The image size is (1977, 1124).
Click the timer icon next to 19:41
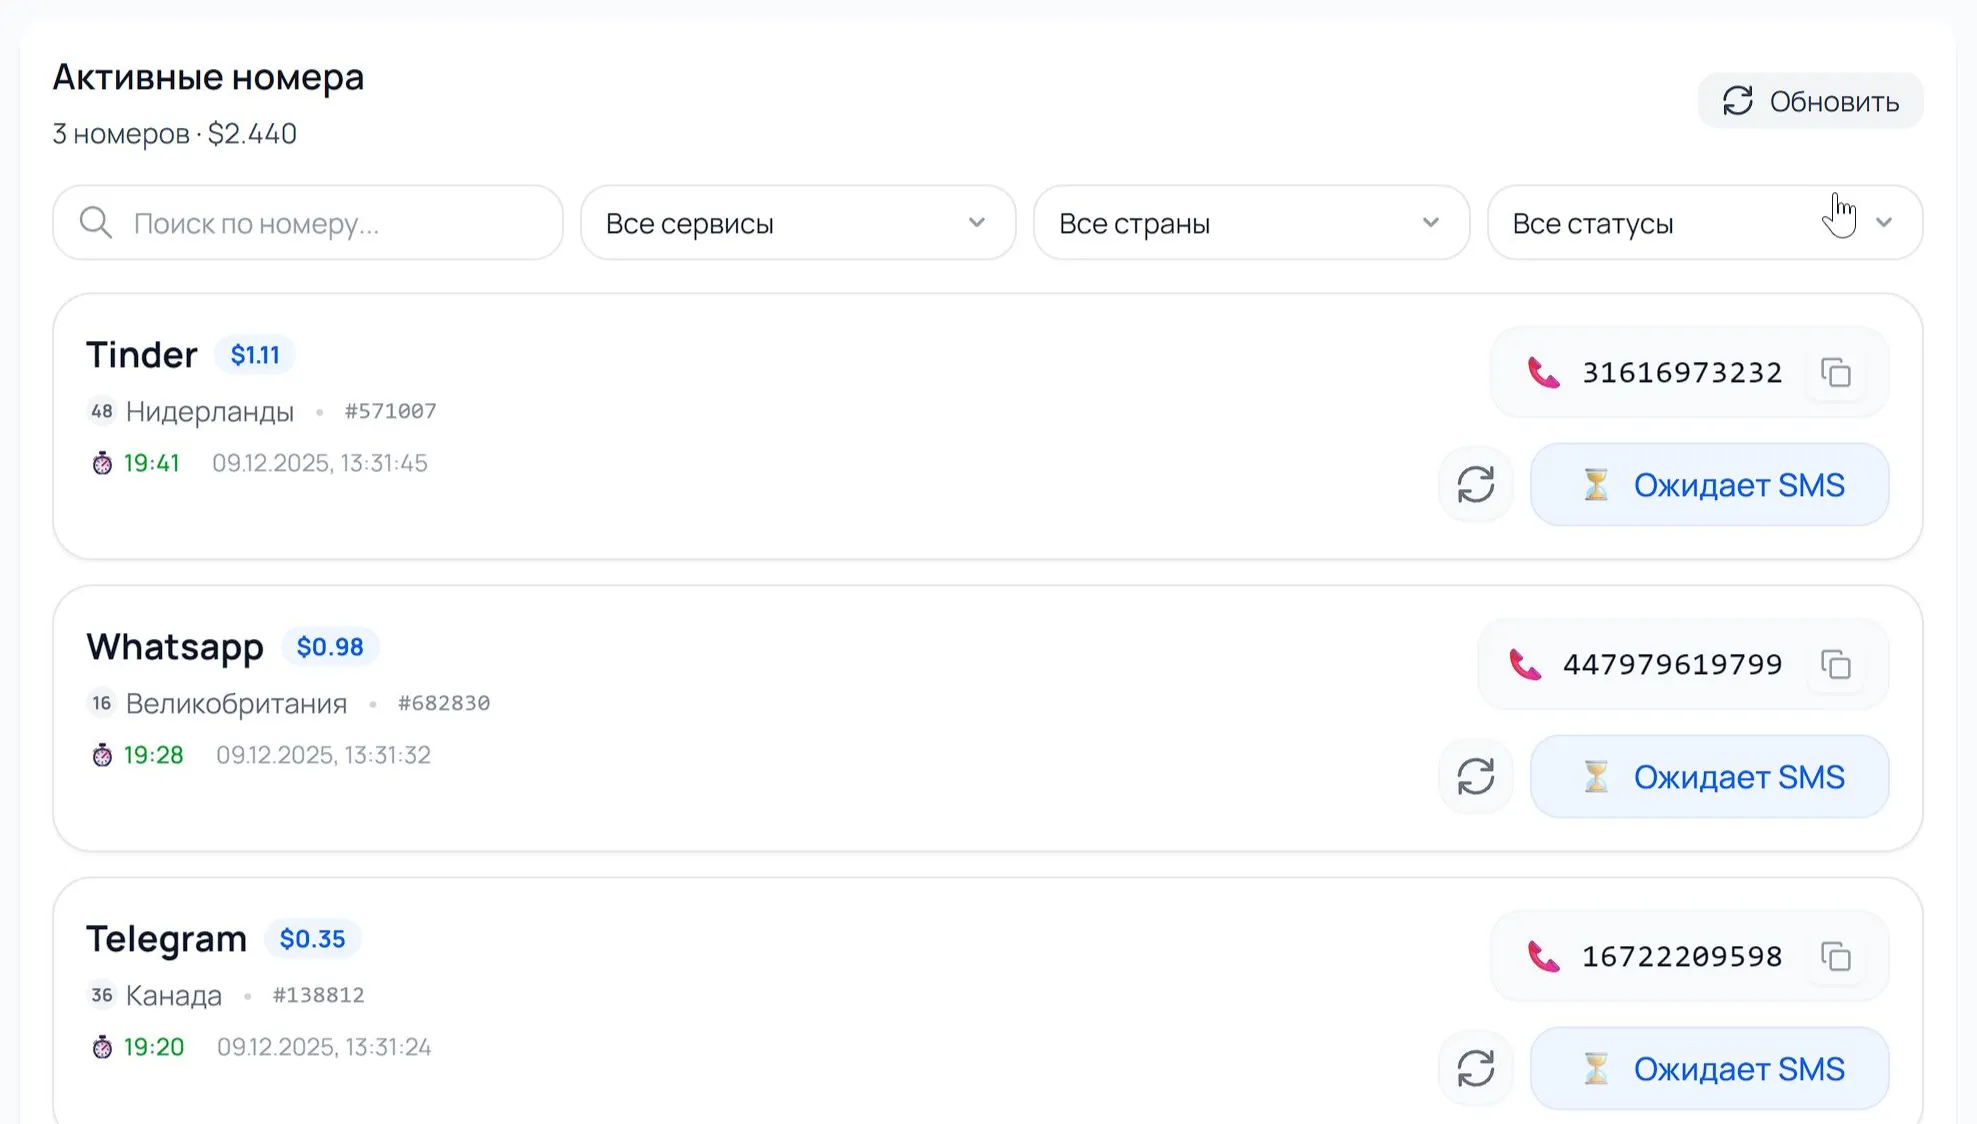pos(102,463)
